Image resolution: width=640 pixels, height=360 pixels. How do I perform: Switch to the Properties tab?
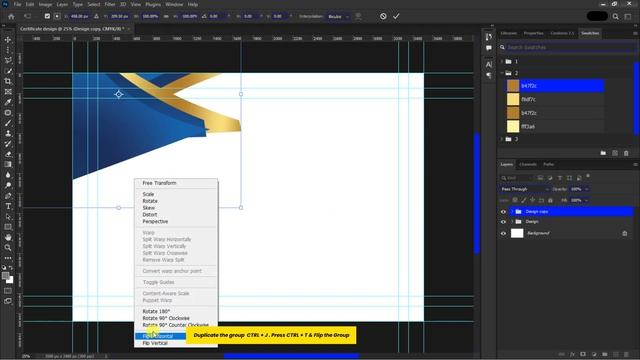point(533,33)
